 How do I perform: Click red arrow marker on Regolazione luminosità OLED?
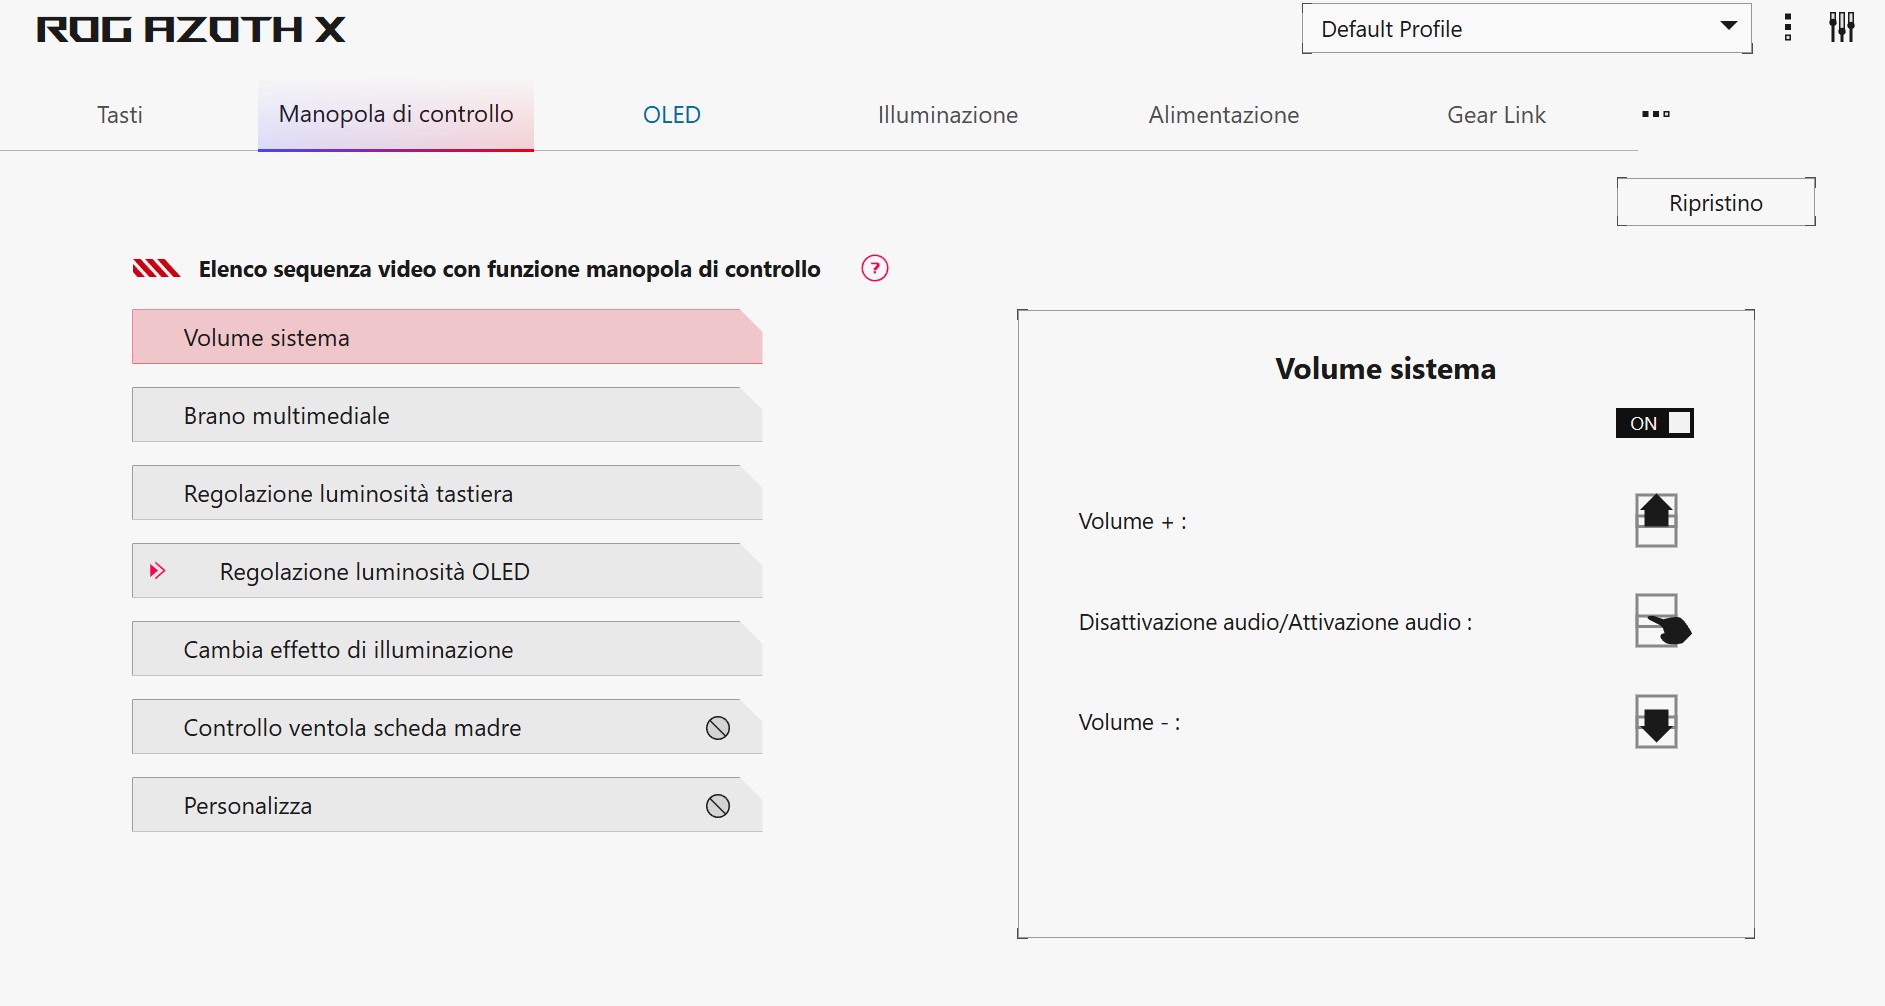point(157,571)
